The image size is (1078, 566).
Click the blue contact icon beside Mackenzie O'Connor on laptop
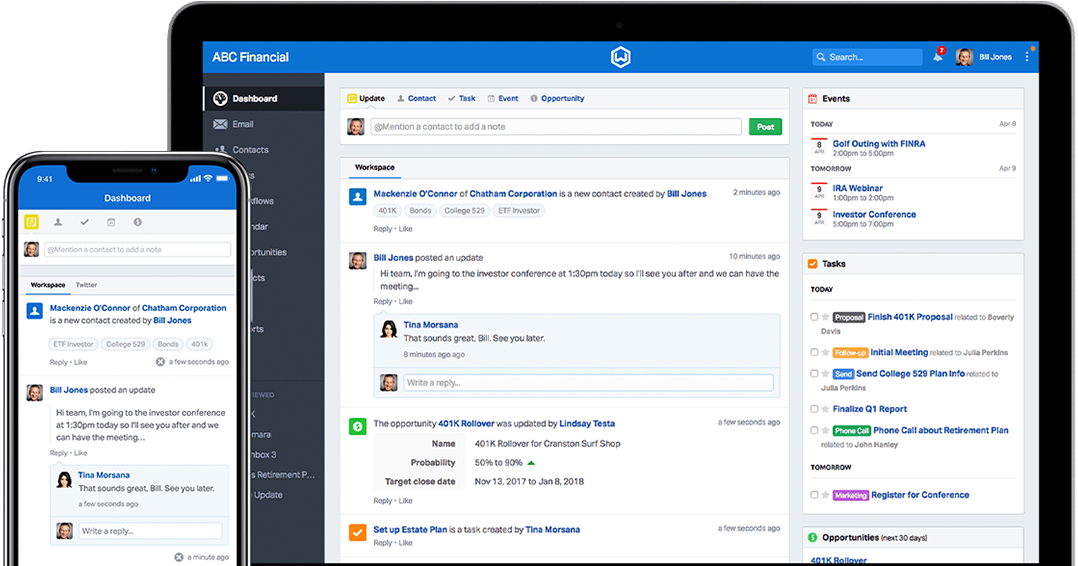click(x=358, y=197)
